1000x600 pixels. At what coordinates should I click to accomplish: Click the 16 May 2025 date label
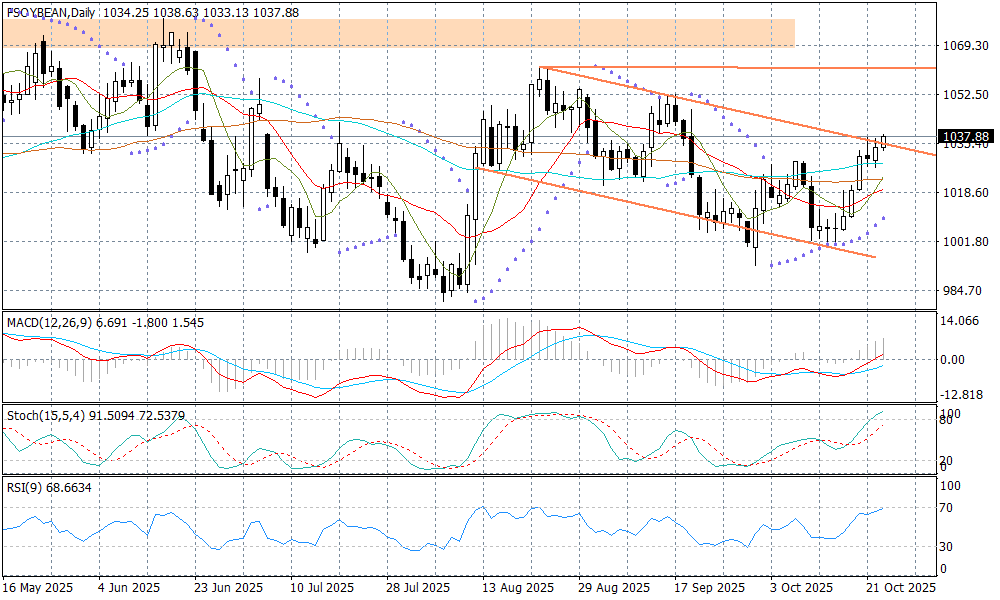click(39, 588)
